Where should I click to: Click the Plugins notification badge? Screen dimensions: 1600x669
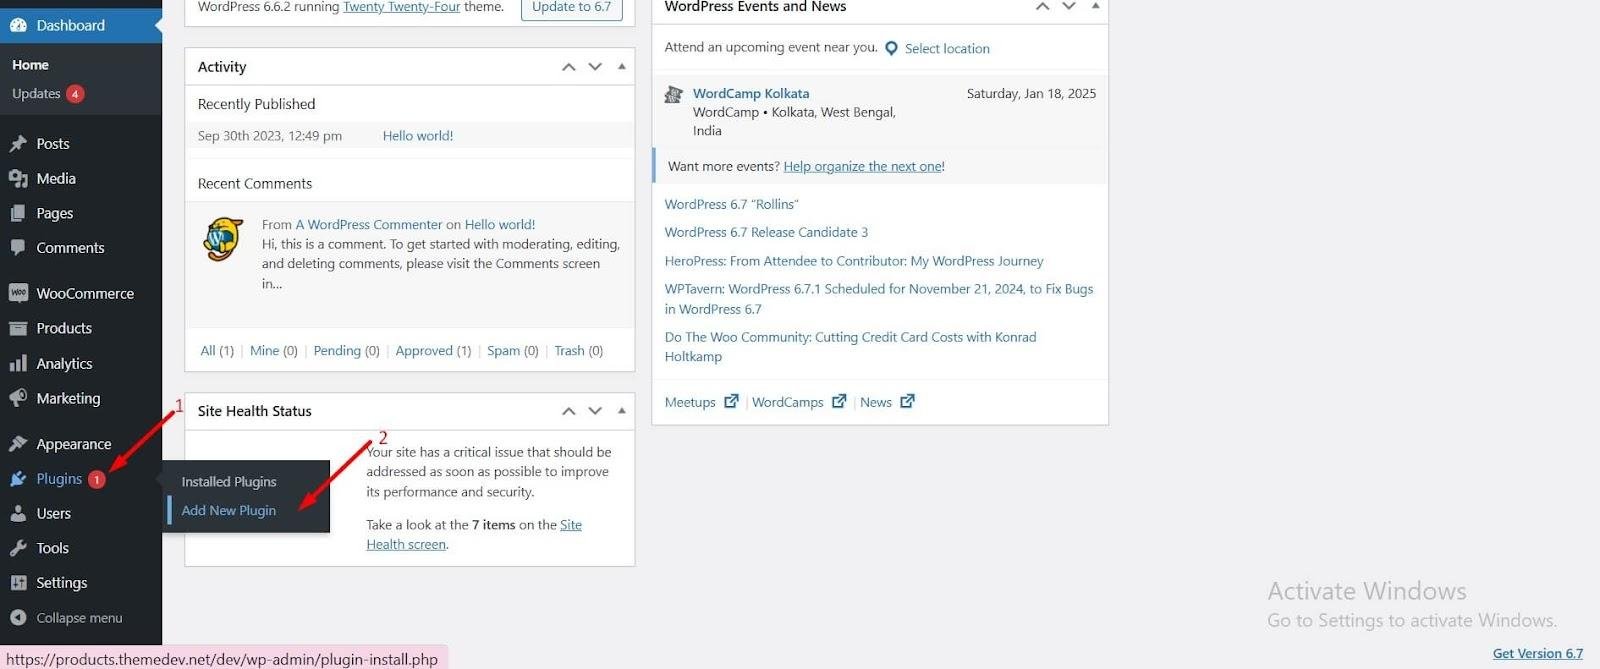coord(96,479)
